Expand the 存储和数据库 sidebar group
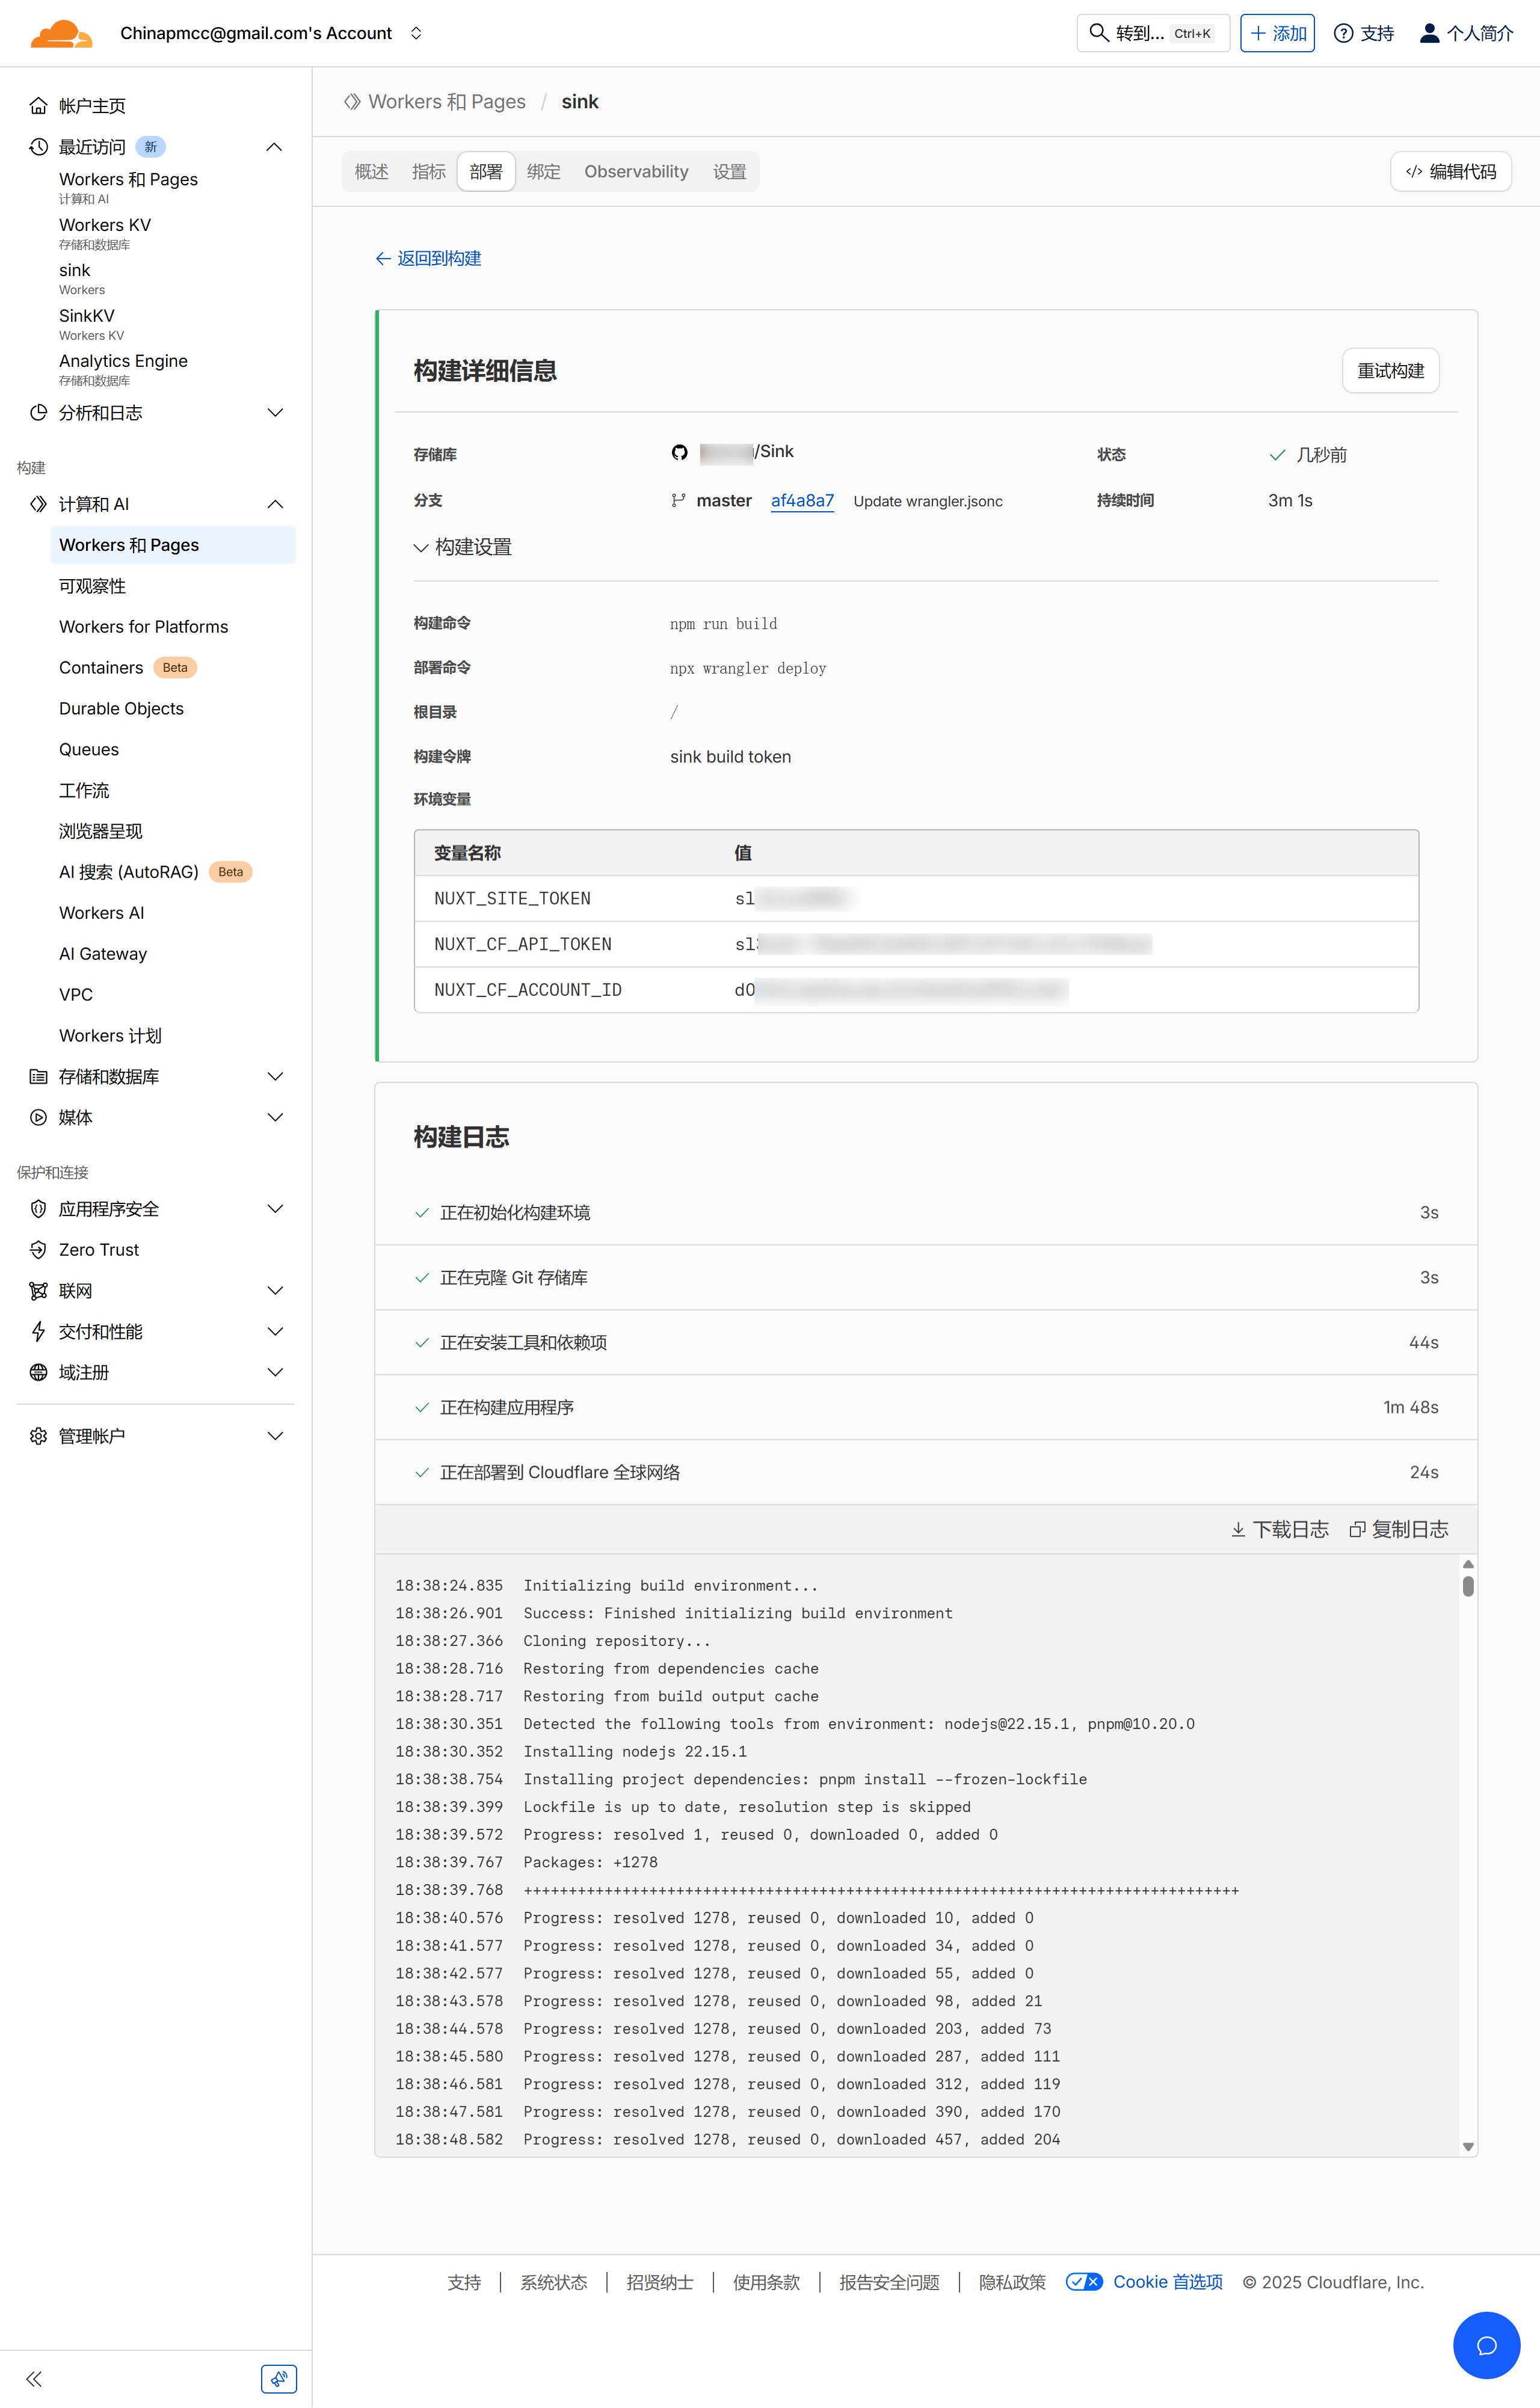Image resolution: width=1540 pixels, height=2408 pixels. pos(275,1076)
